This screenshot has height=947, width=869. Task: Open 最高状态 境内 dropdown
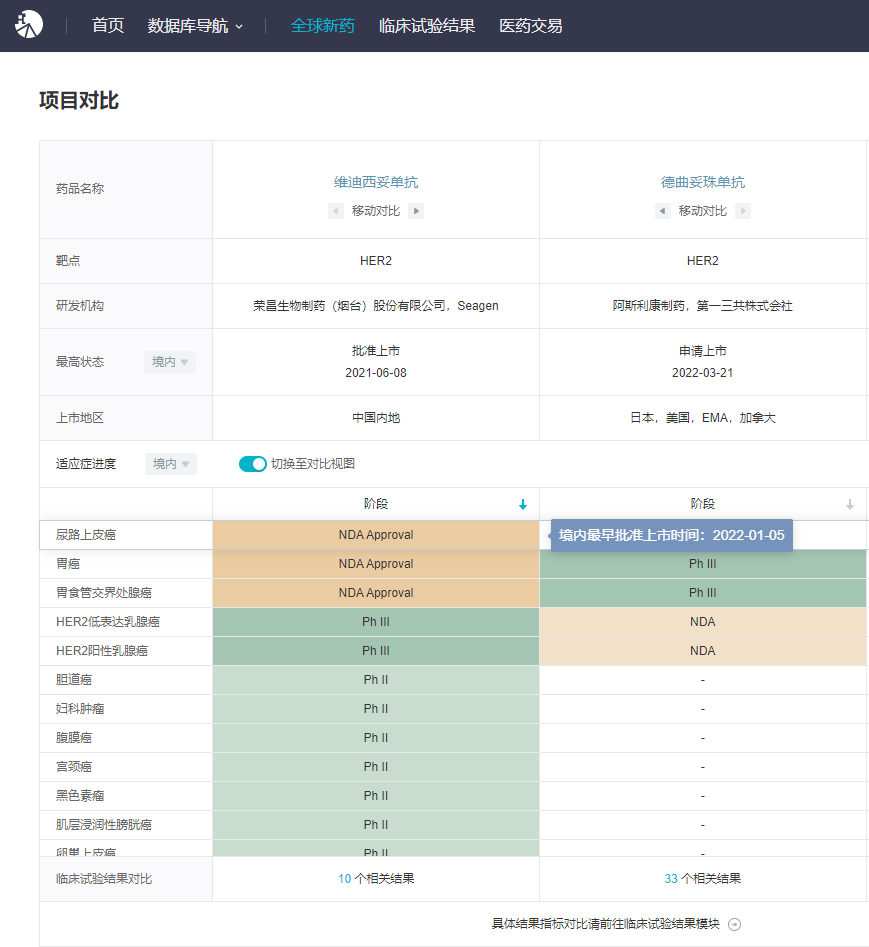coord(170,362)
